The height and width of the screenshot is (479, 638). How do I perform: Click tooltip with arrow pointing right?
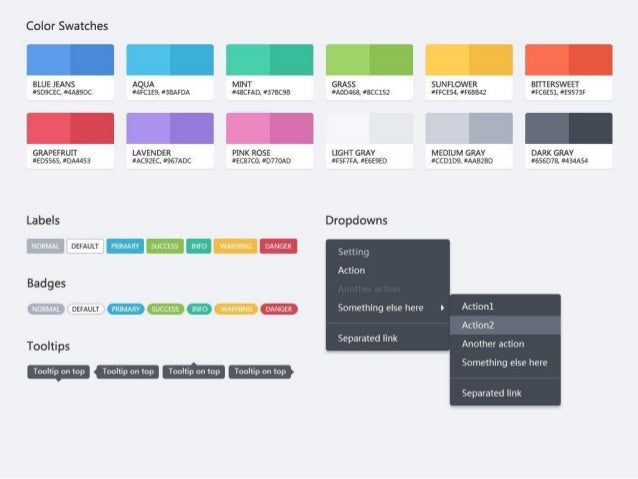click(261, 372)
